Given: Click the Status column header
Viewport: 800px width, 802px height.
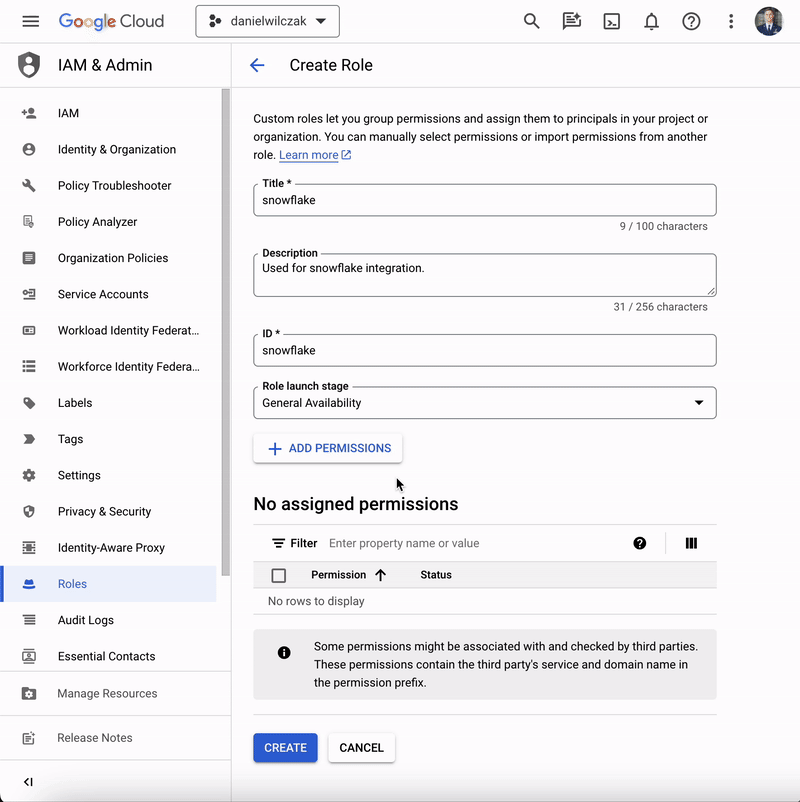Looking at the screenshot, I should tap(436, 575).
